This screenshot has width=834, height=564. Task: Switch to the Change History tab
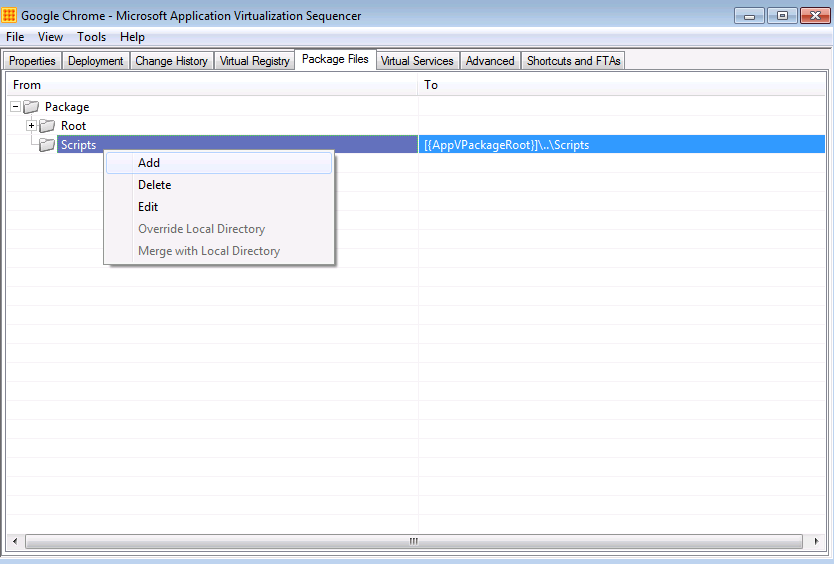pos(171,61)
